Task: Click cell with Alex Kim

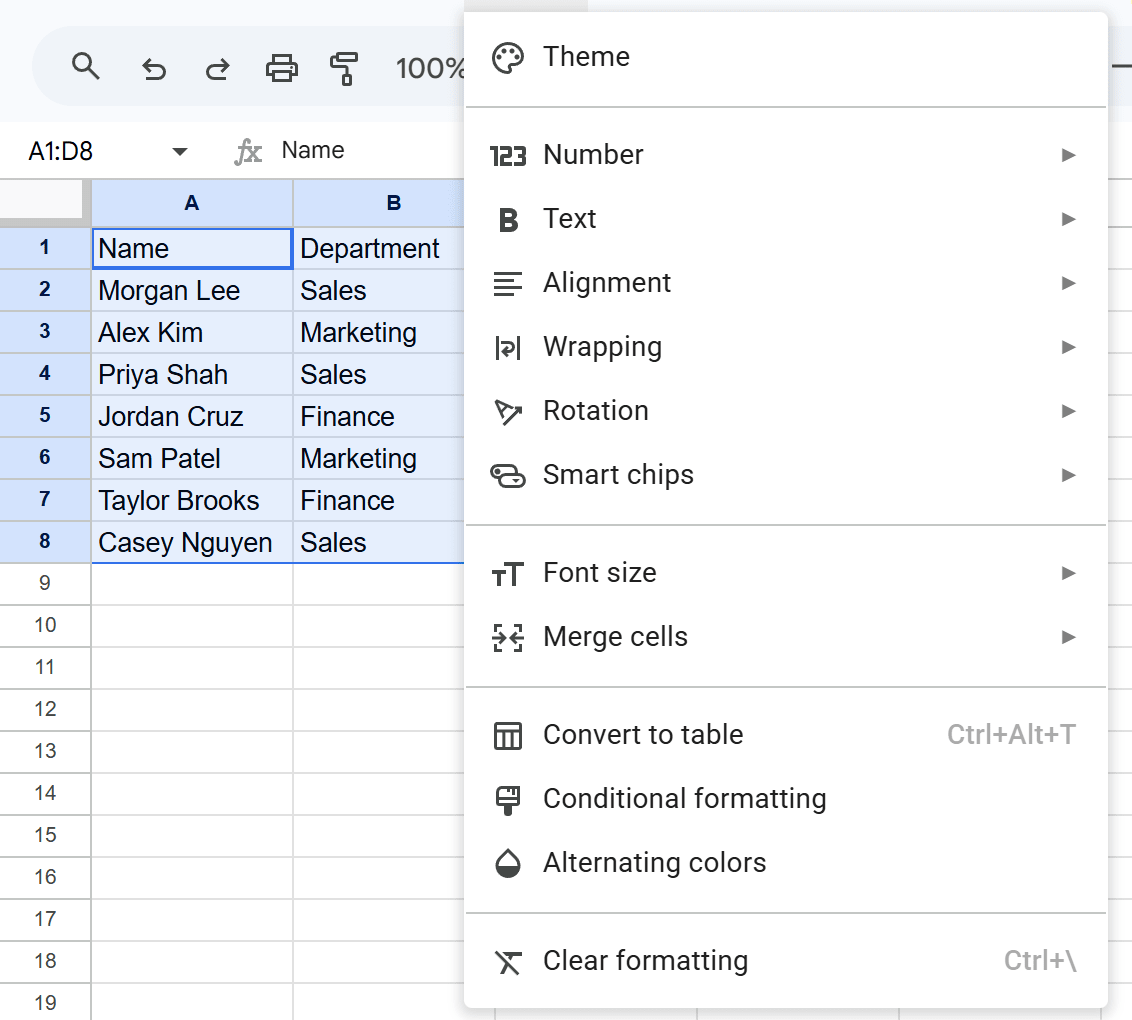Action: 192,333
